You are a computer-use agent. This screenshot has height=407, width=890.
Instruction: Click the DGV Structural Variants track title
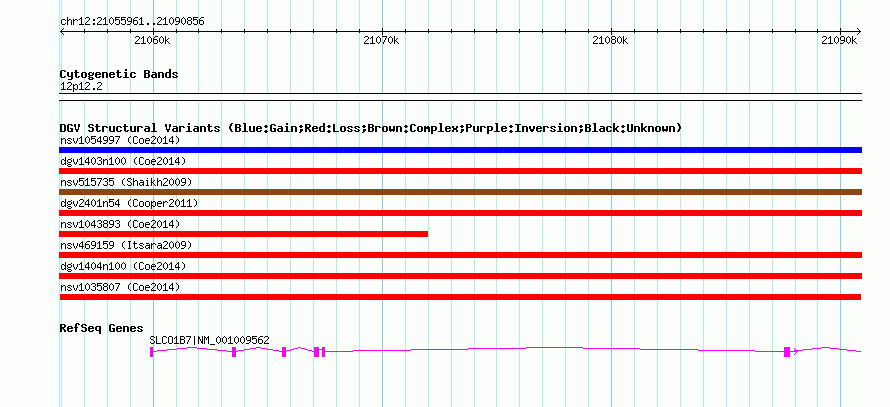point(370,128)
